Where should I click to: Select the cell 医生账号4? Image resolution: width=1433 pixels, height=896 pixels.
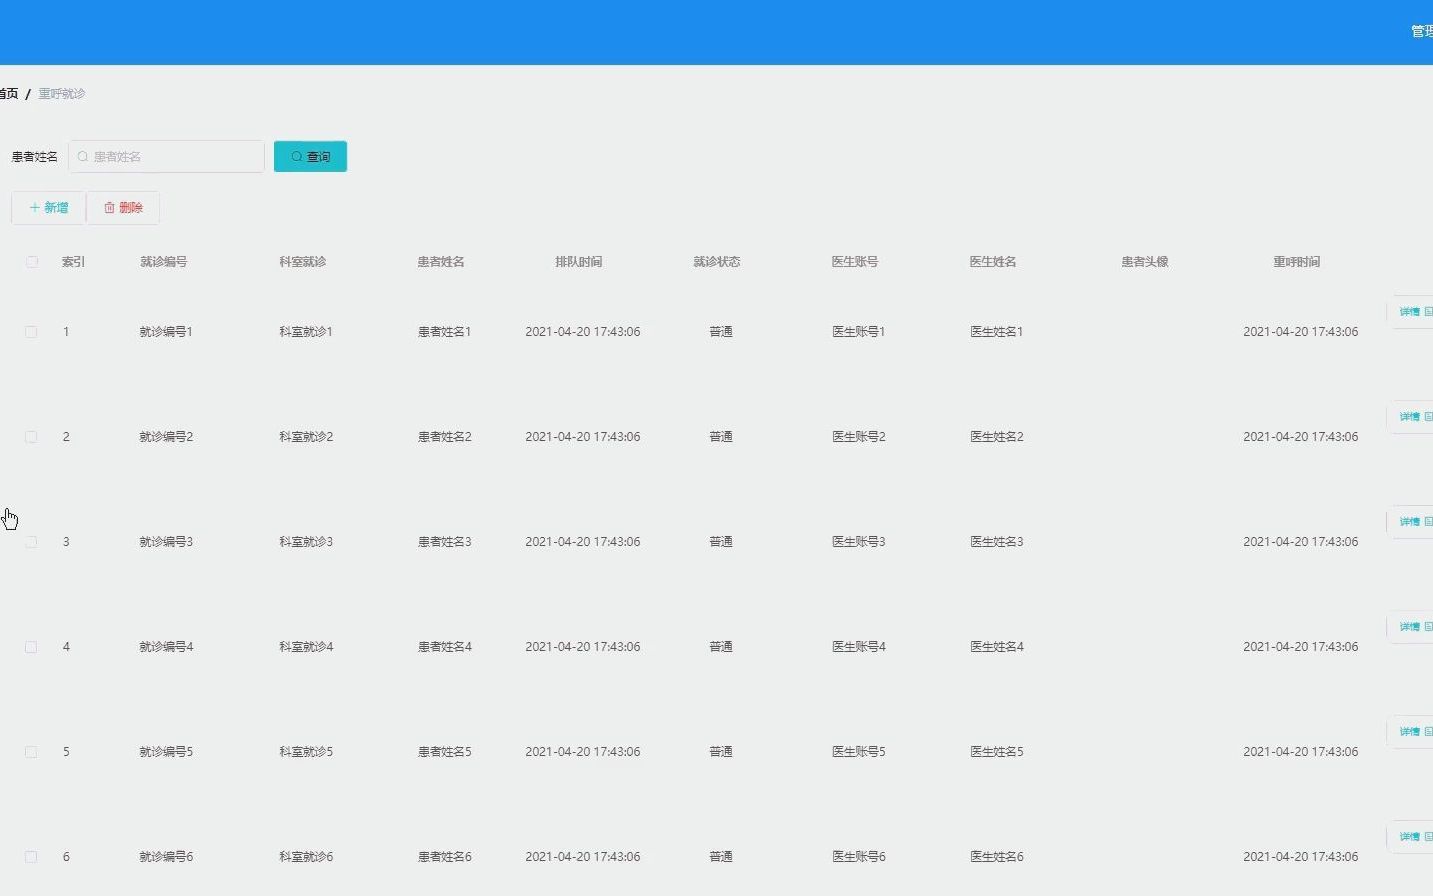pyautogui.click(x=858, y=647)
